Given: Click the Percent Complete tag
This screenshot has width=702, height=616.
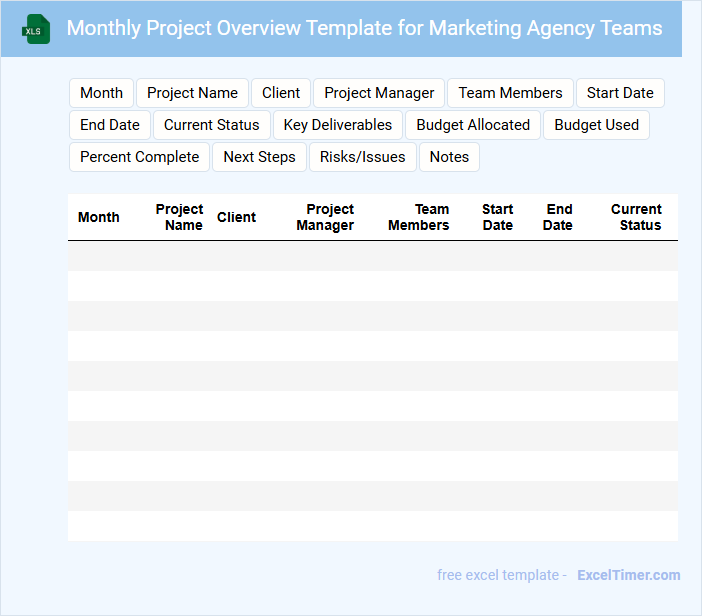Looking at the screenshot, I should [139, 157].
